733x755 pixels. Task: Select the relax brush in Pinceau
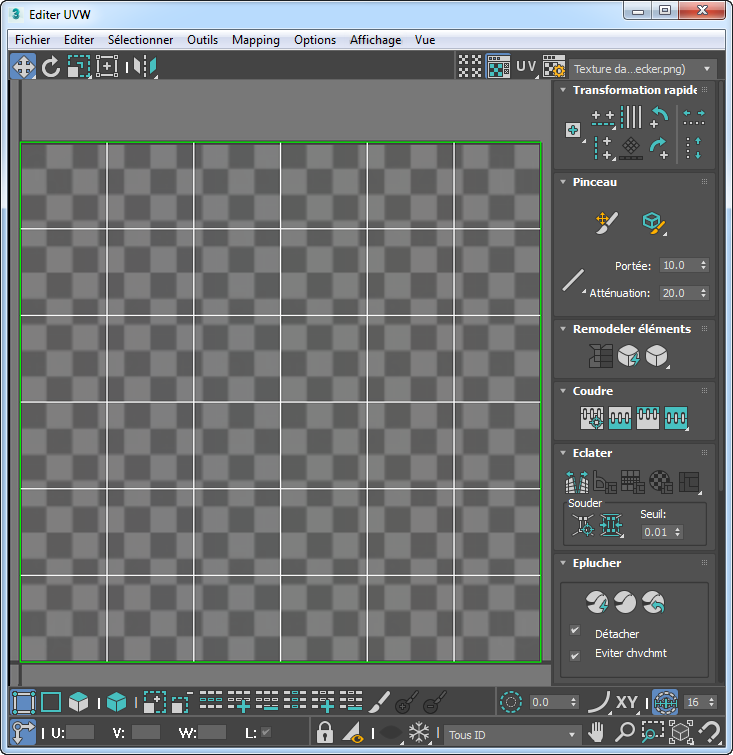point(654,223)
